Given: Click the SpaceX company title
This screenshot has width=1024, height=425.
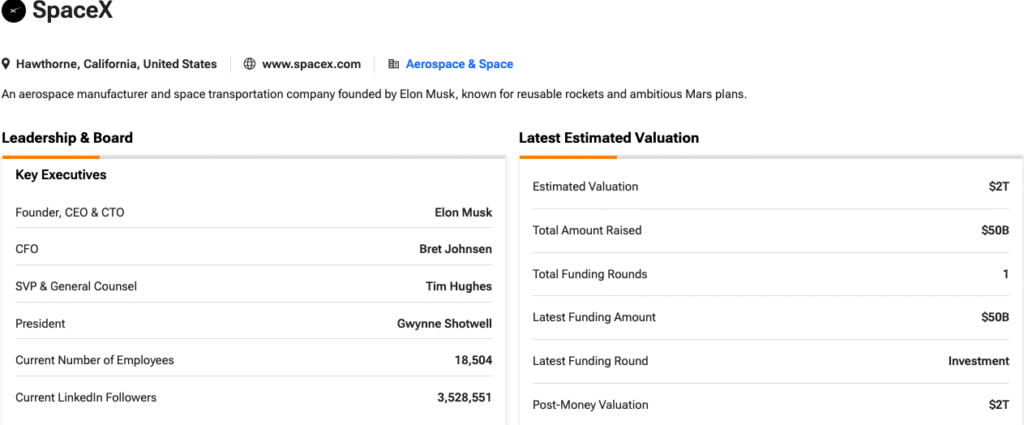Looking at the screenshot, I should 74,11.
